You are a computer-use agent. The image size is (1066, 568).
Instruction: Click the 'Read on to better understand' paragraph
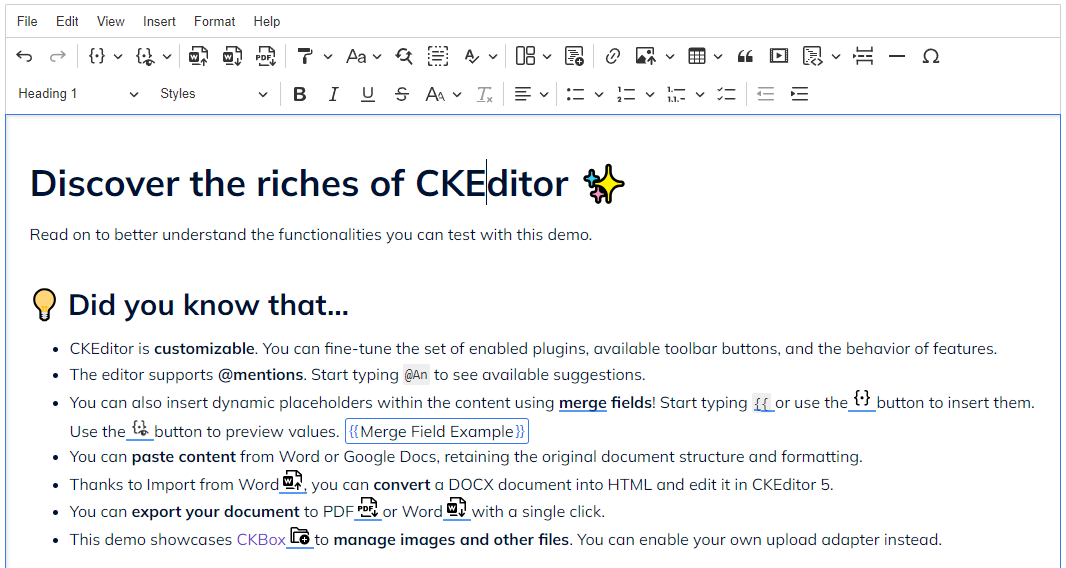point(311,235)
